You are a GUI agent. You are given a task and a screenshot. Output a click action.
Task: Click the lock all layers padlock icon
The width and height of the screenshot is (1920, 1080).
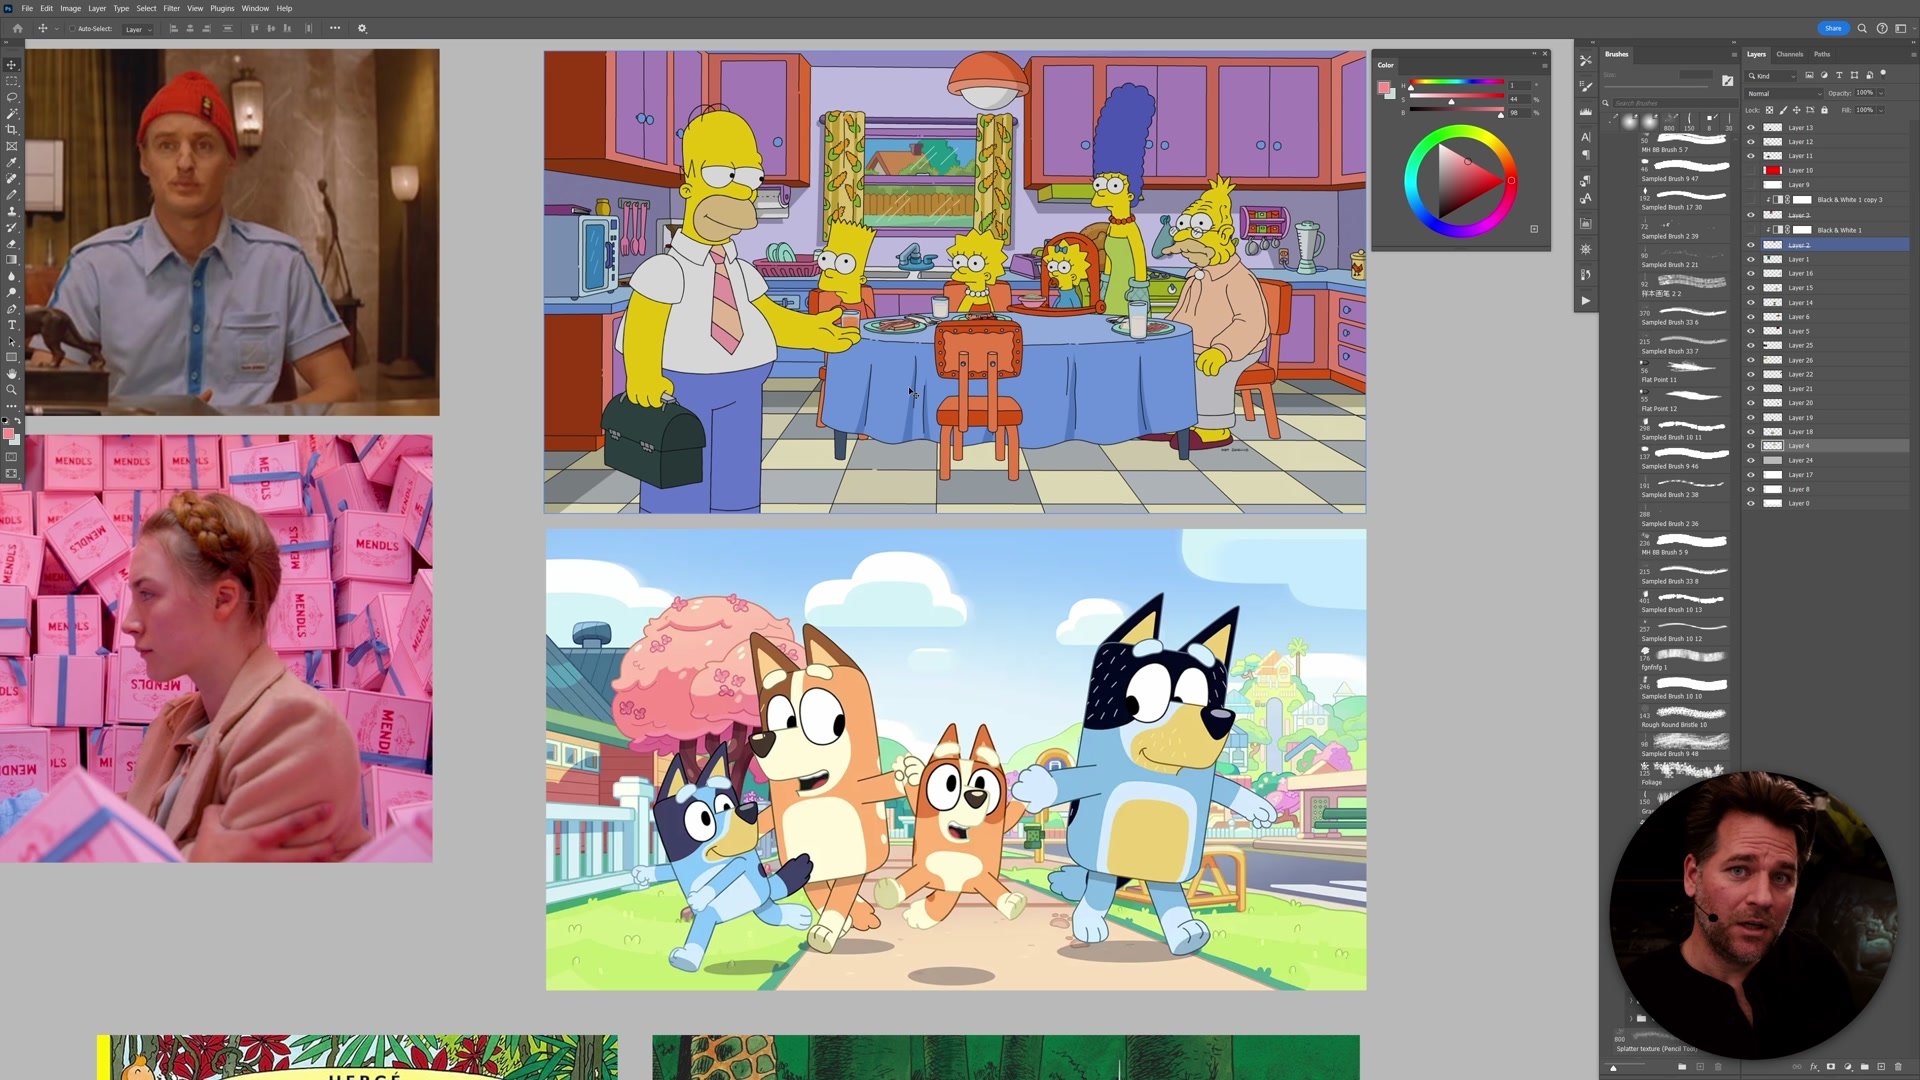tap(1824, 110)
